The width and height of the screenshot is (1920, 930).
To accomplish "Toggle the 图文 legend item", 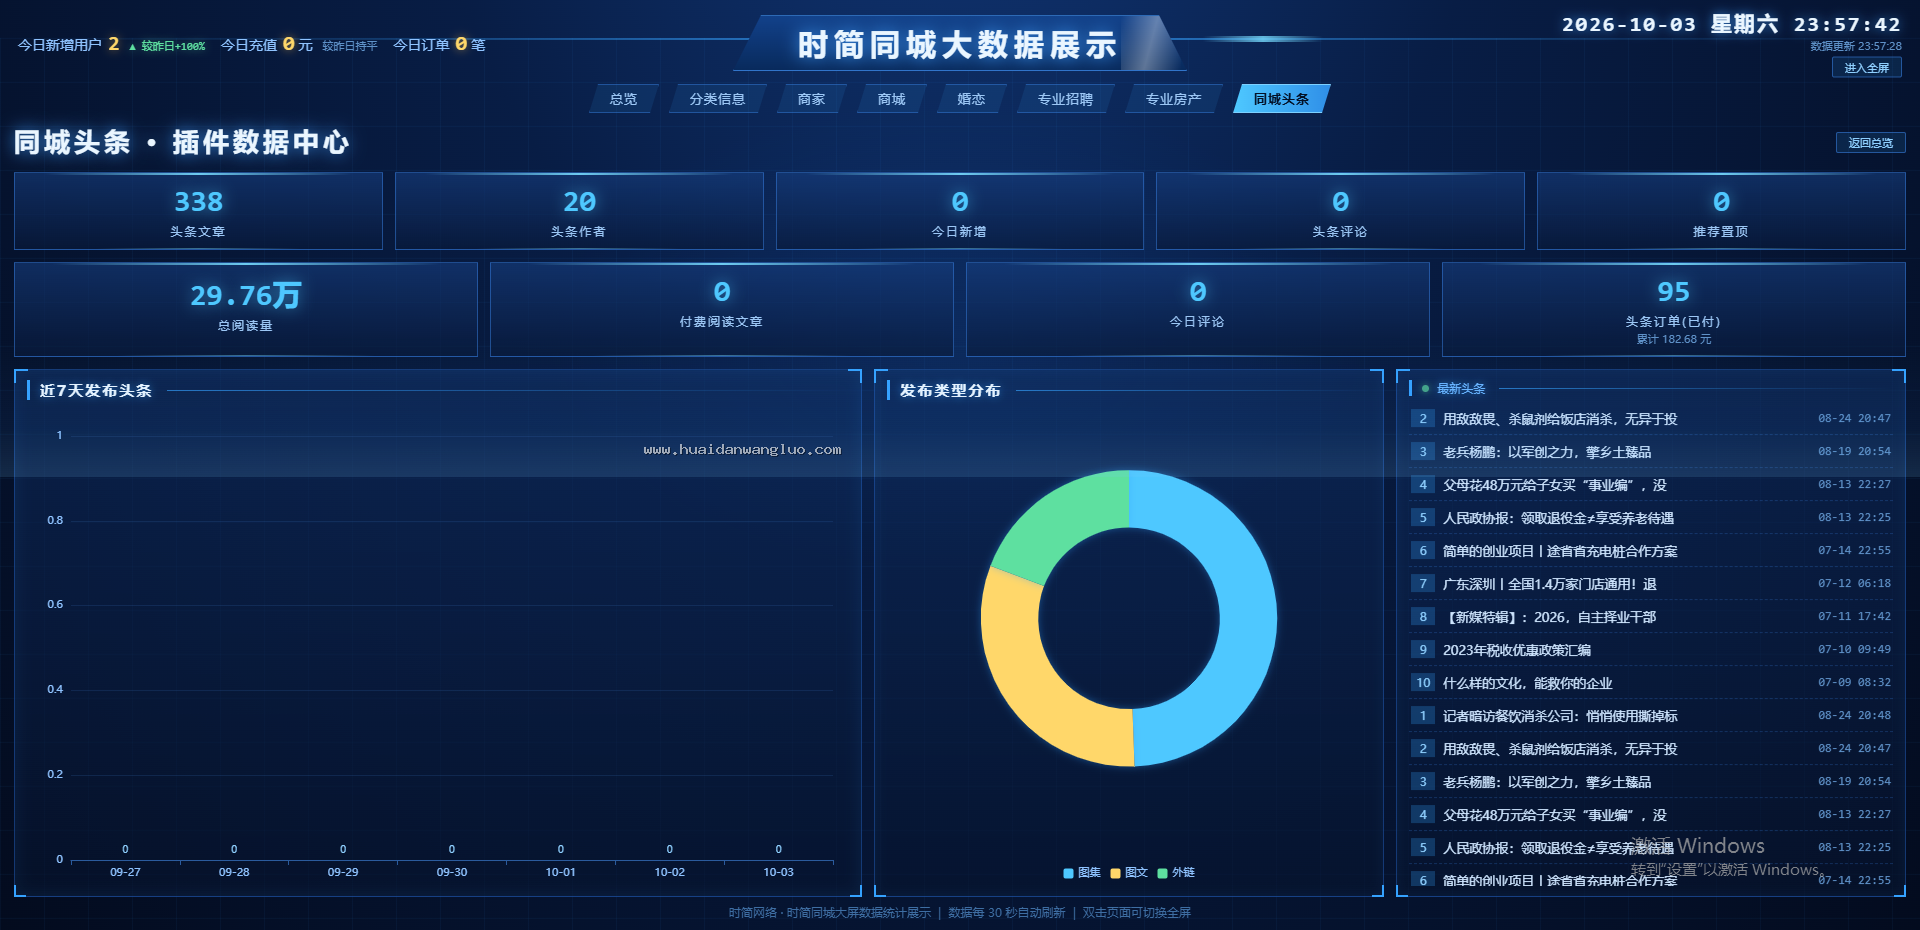I will (1129, 873).
